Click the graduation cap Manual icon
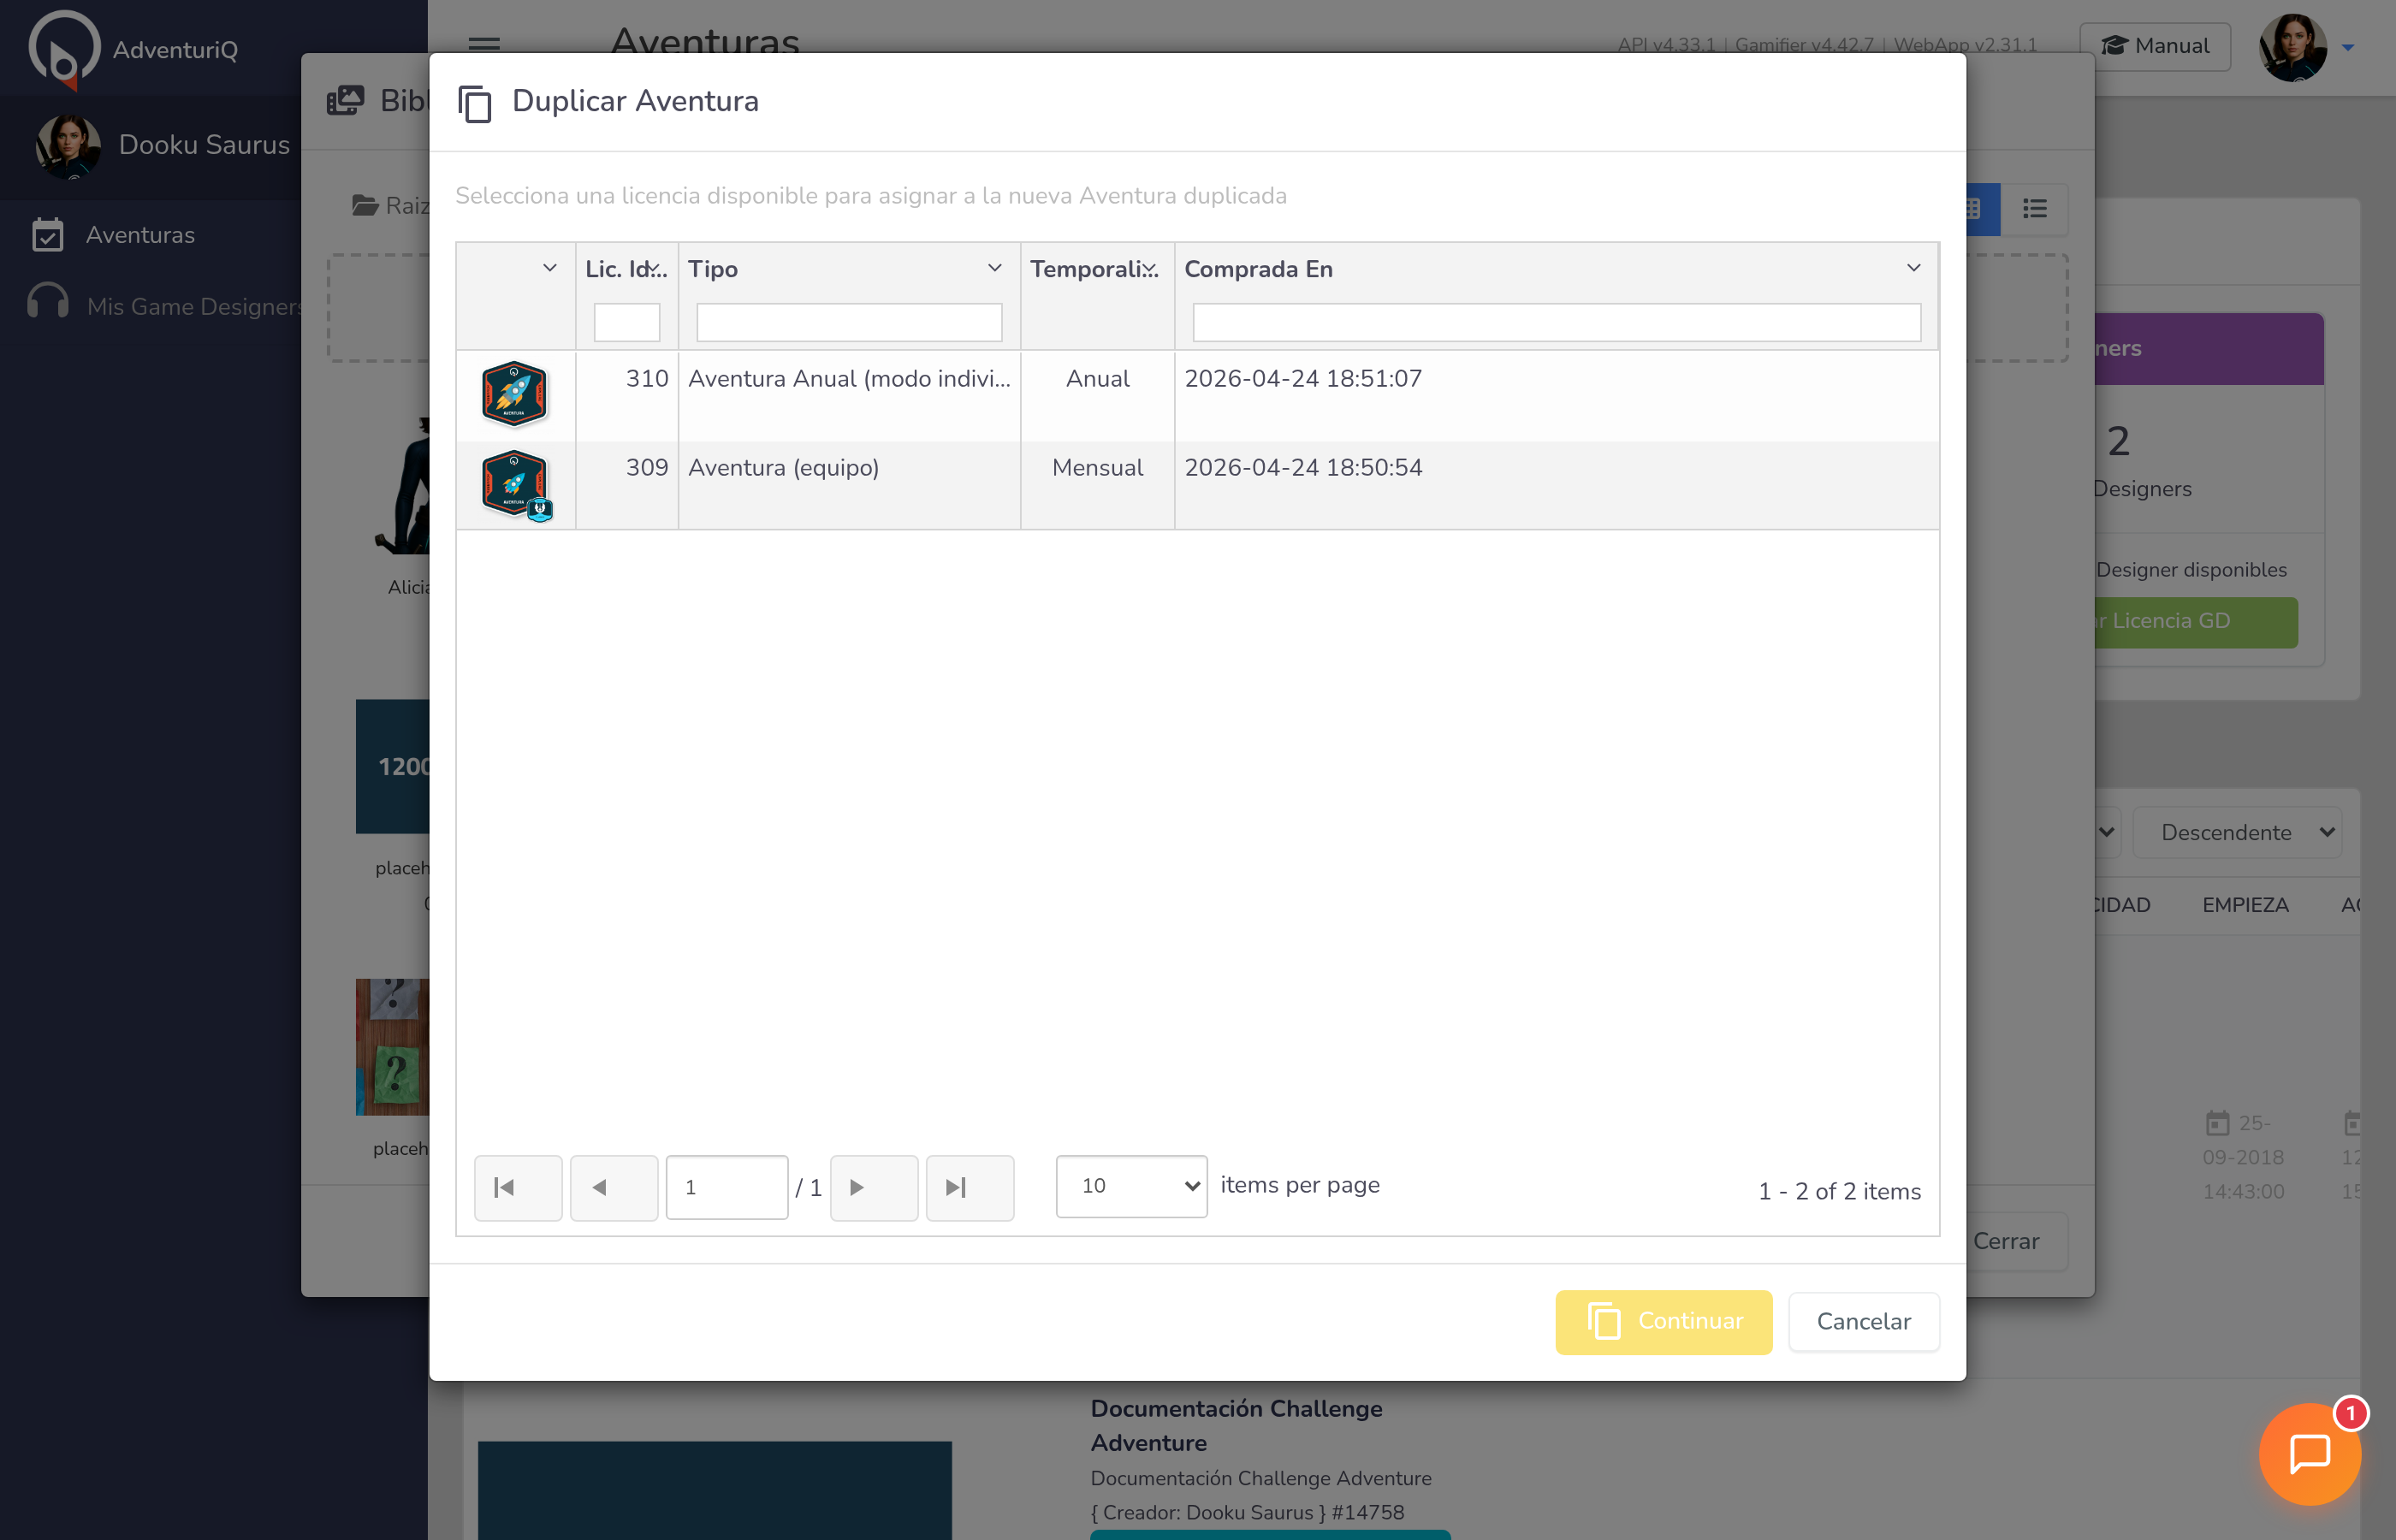This screenshot has width=2396, height=1540. coord(2114,46)
